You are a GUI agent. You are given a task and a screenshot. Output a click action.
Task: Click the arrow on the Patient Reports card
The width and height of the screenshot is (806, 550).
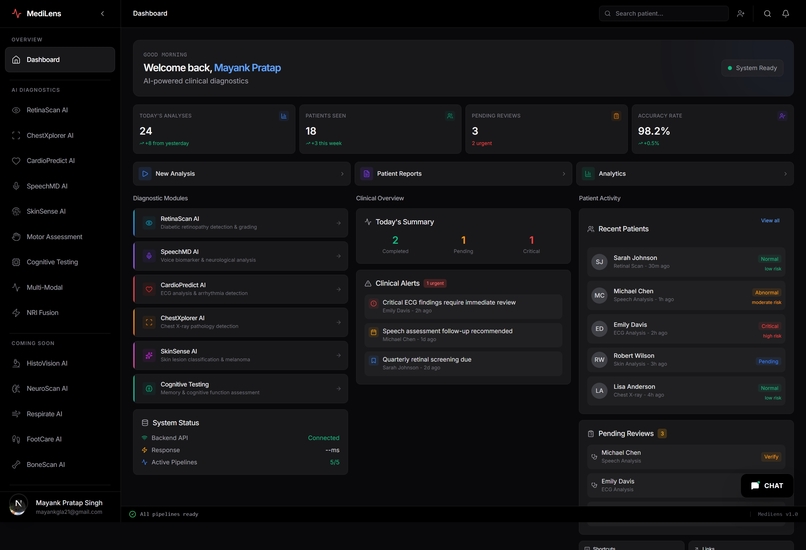click(564, 174)
